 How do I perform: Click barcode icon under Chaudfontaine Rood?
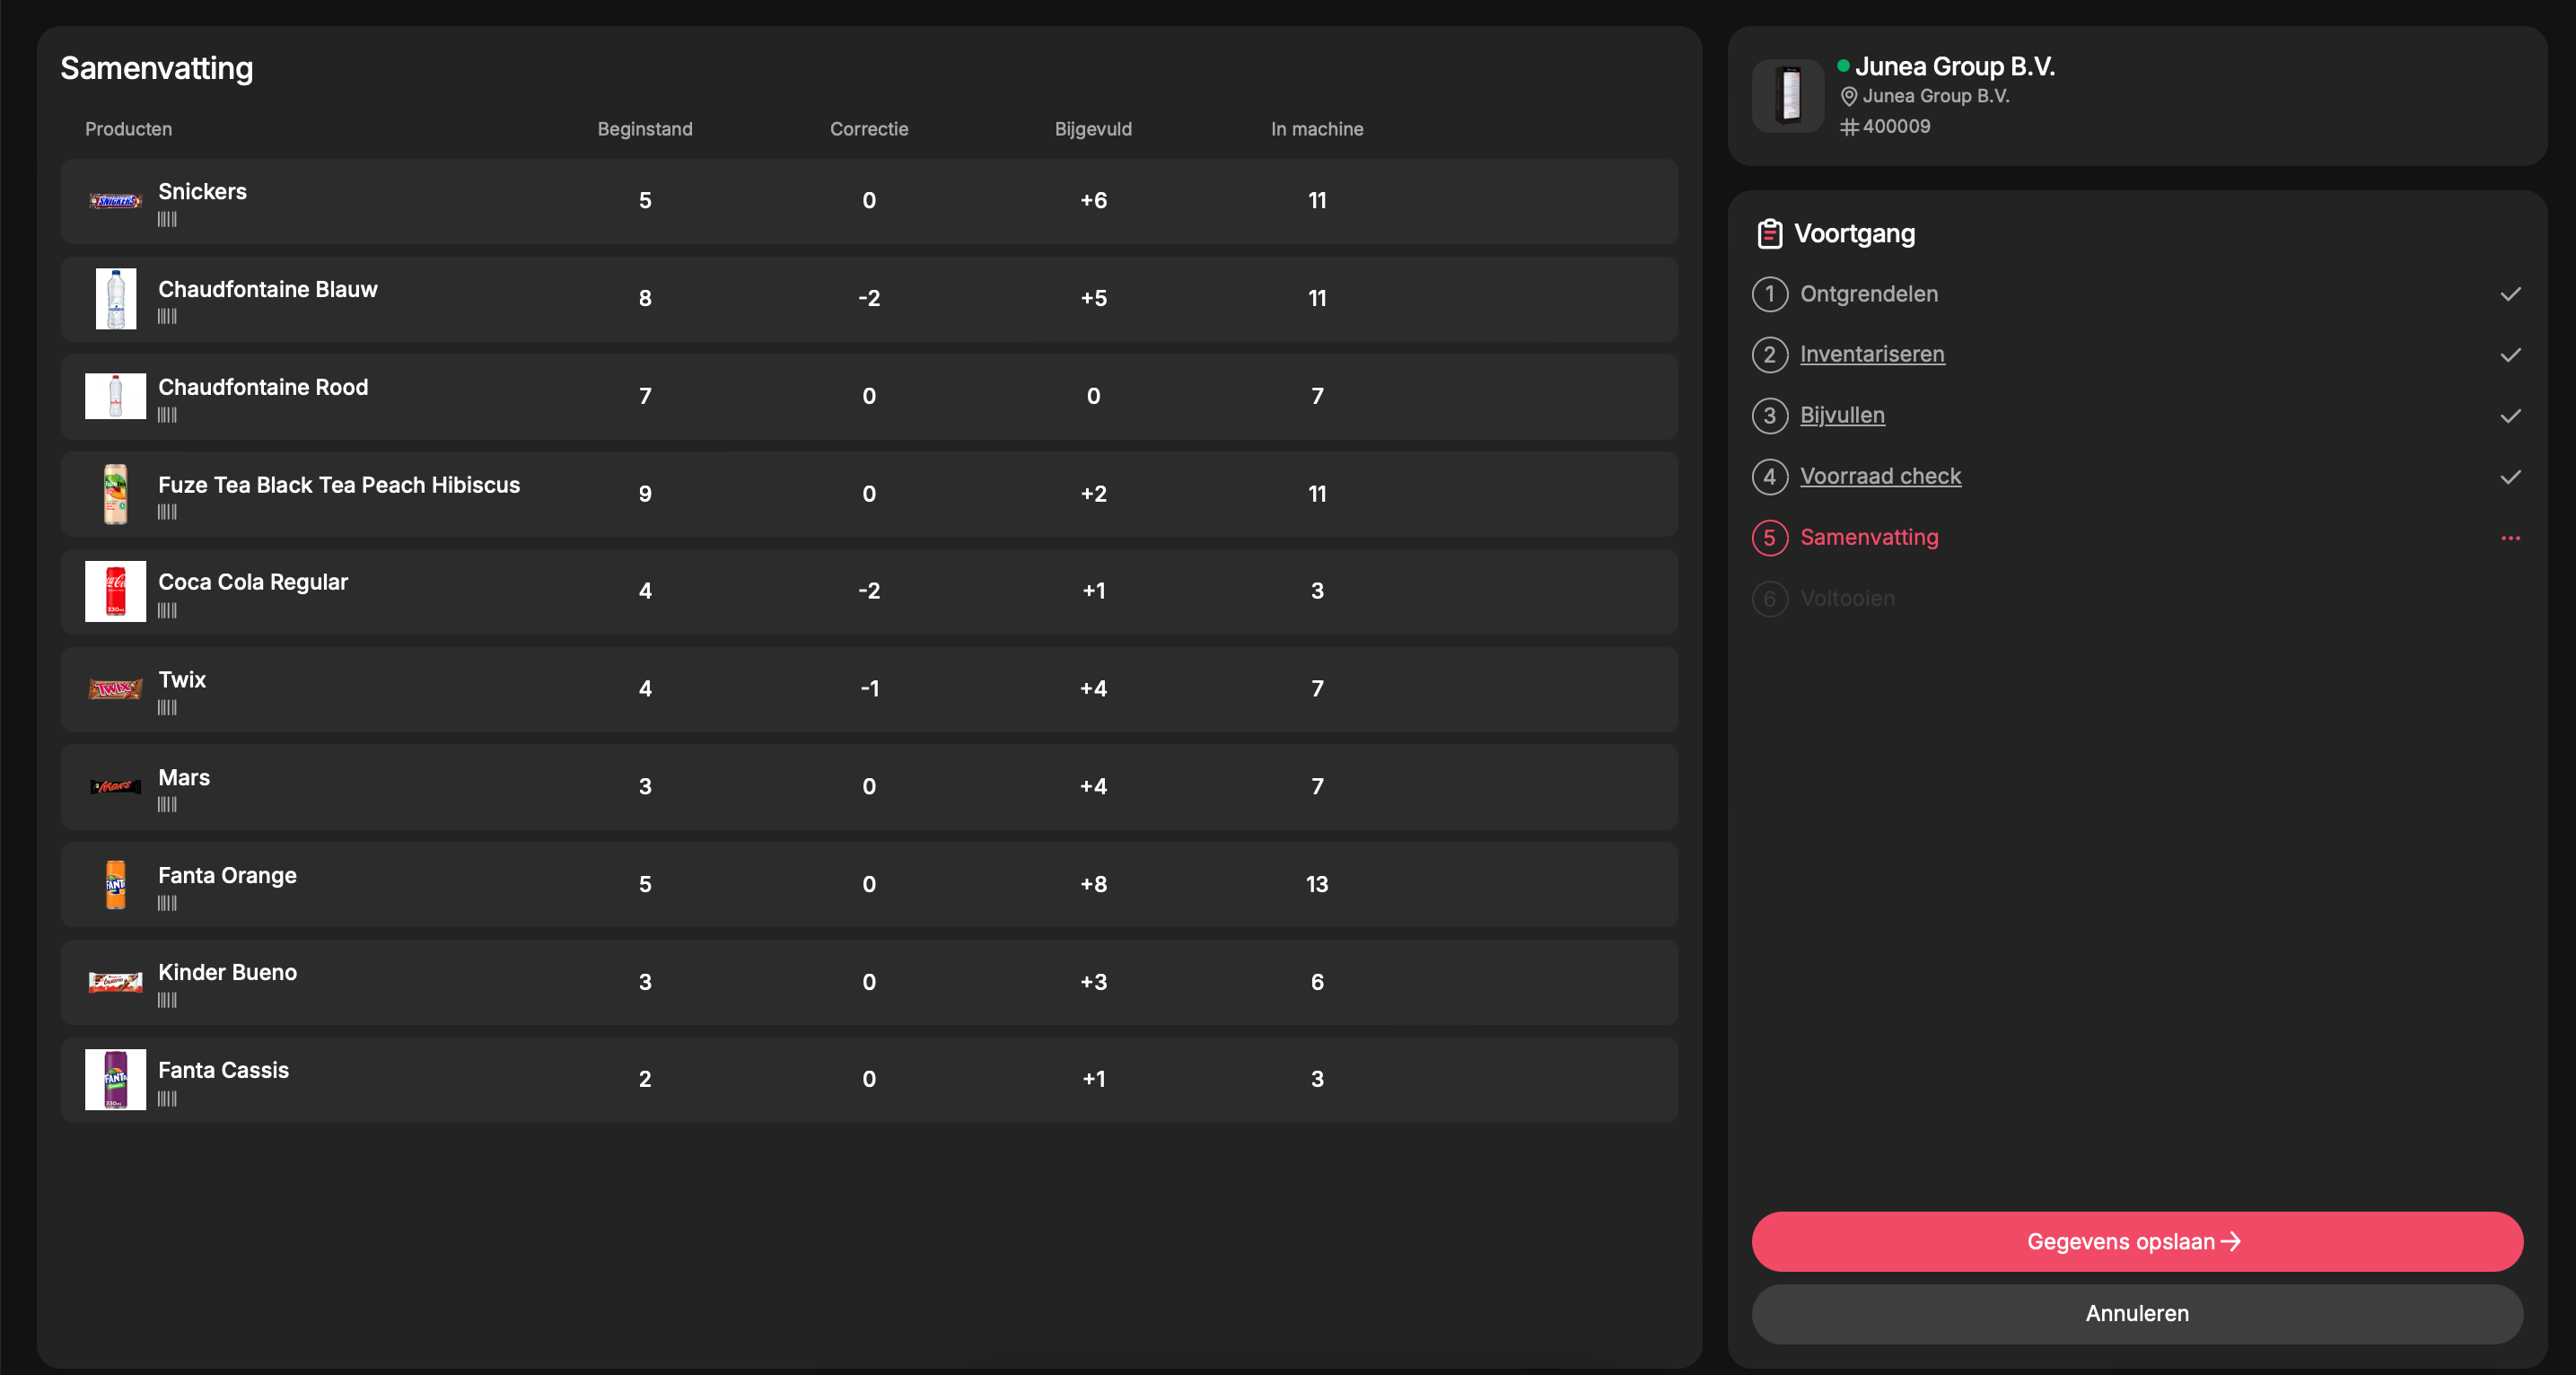coord(167,414)
